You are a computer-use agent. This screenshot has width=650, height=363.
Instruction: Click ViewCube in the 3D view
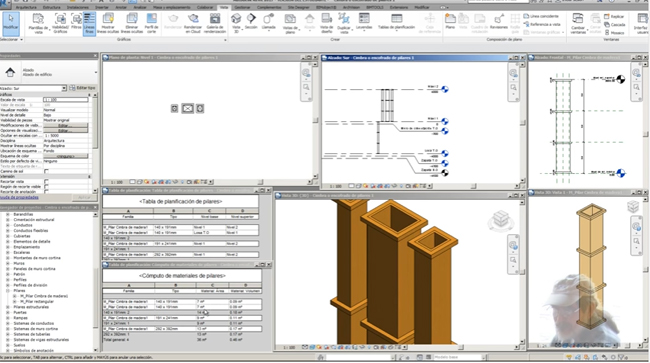(501, 219)
